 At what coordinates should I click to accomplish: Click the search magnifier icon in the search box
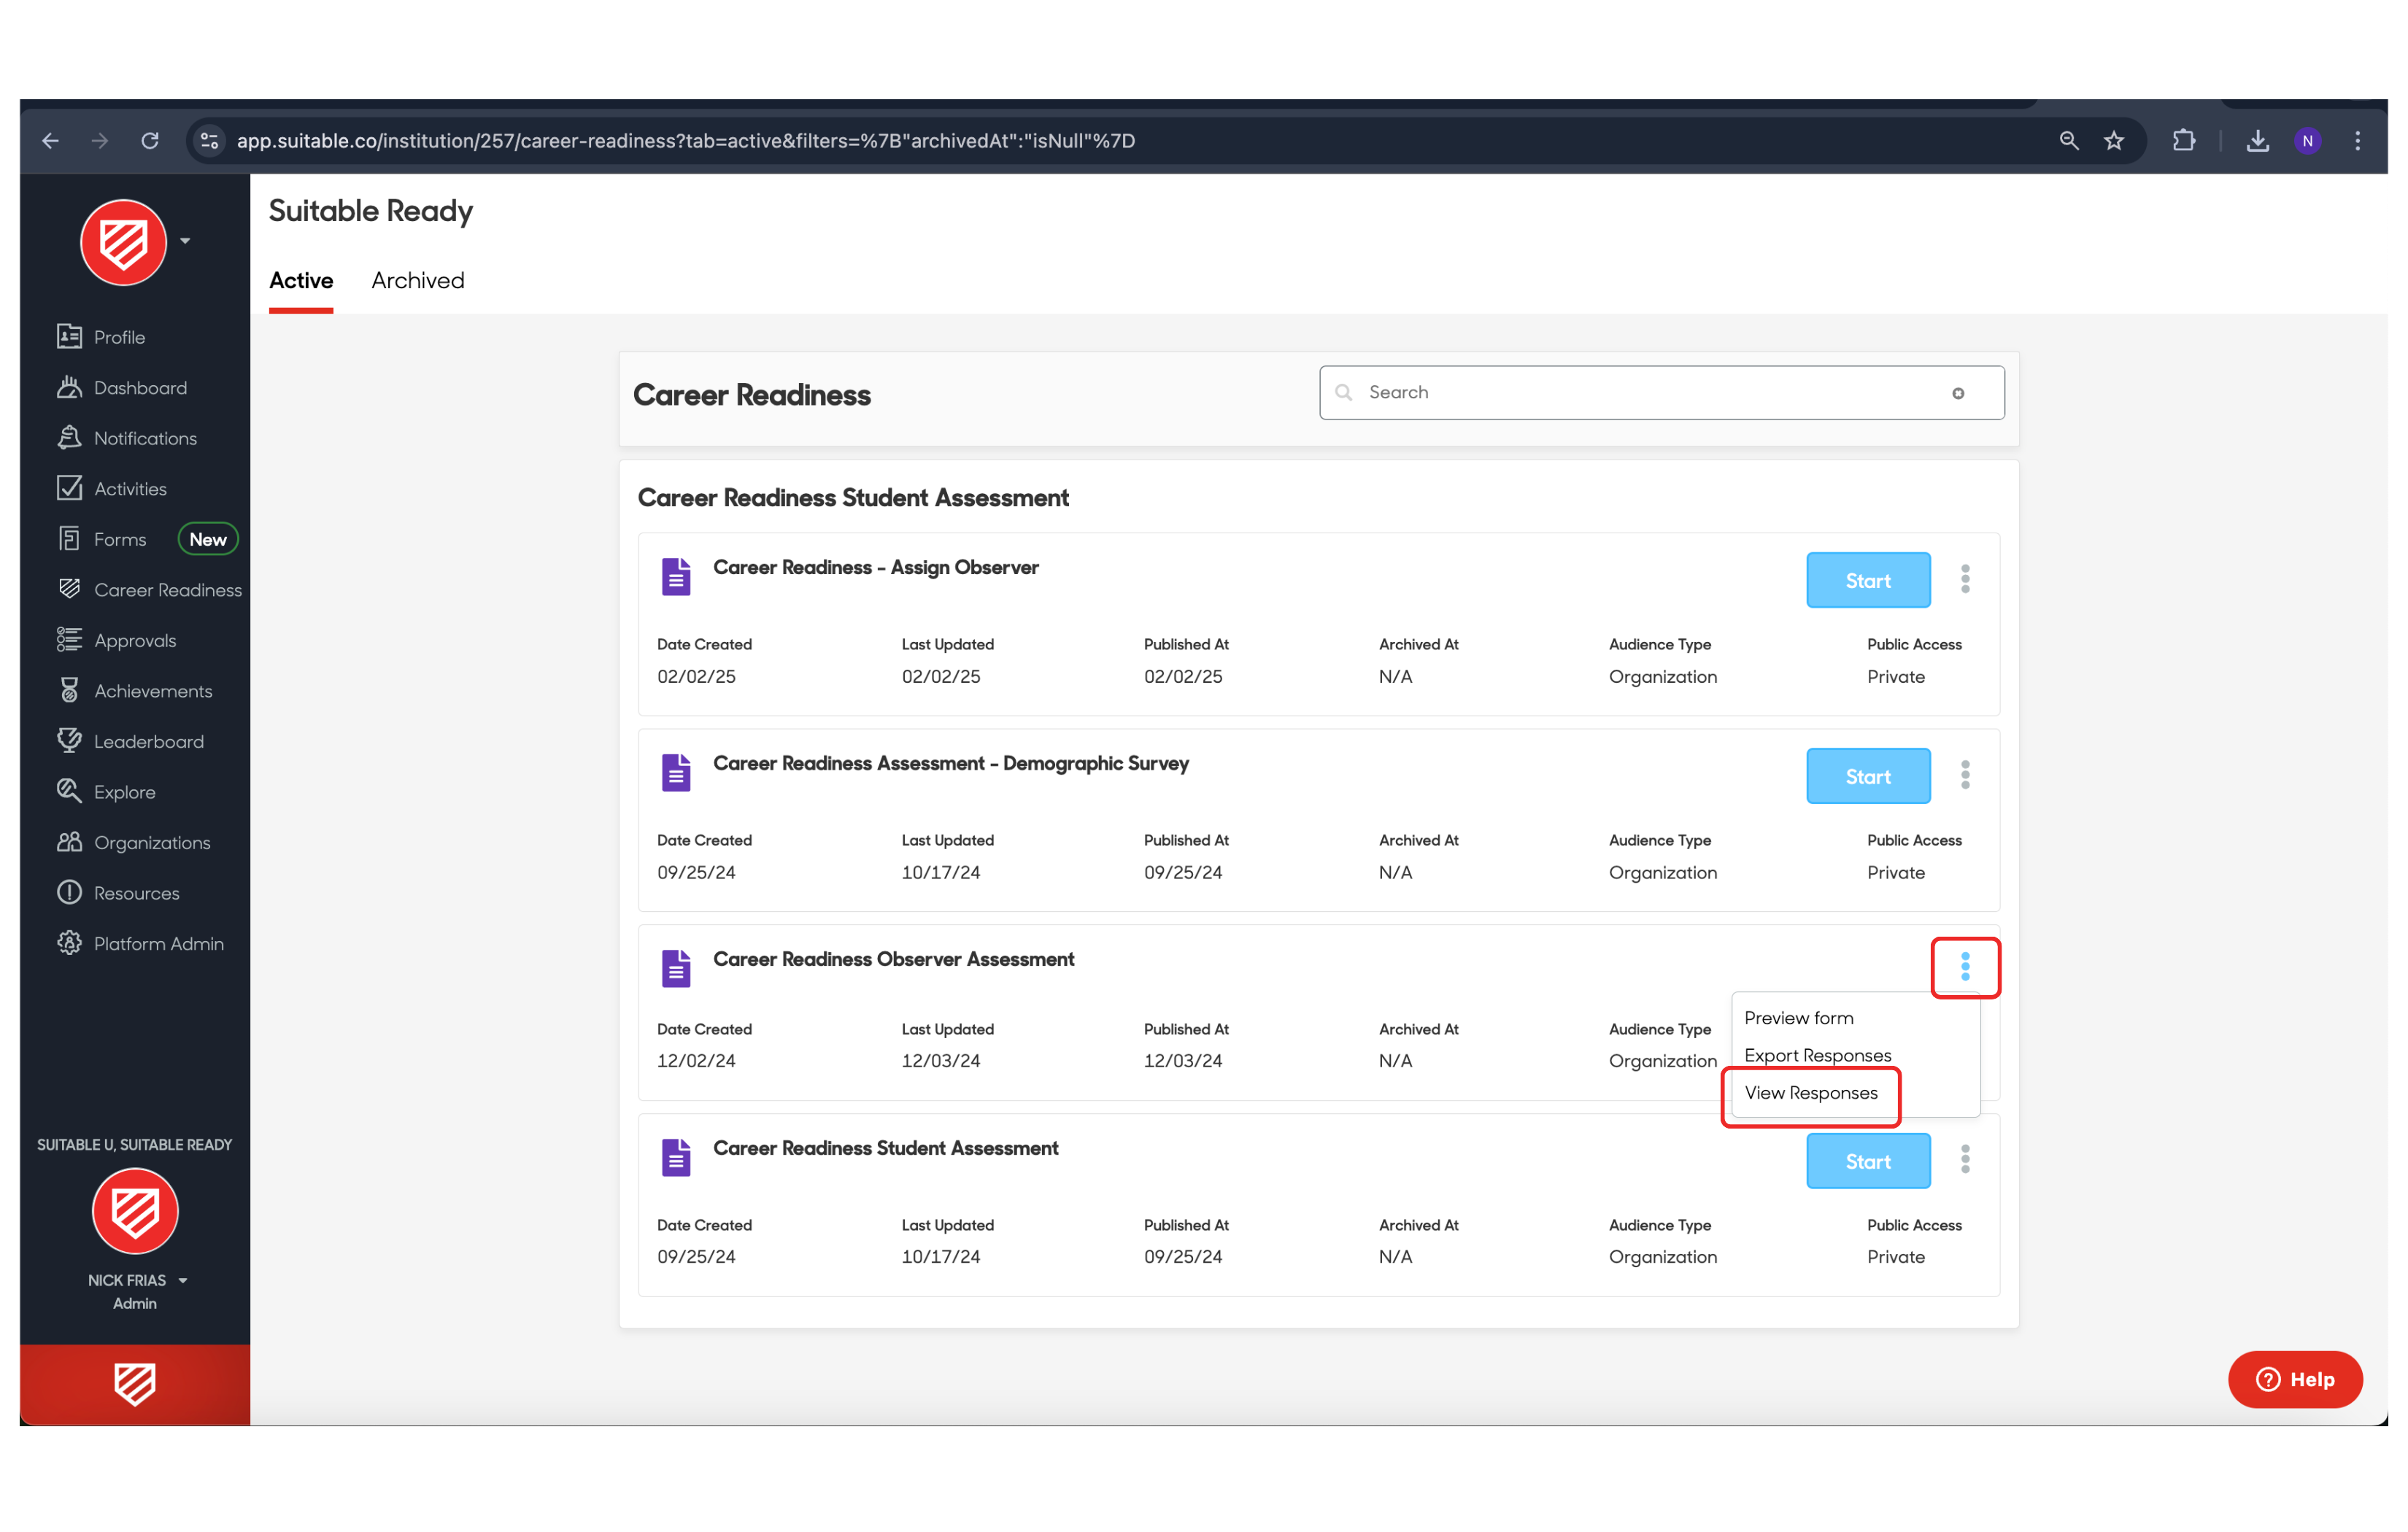(x=1344, y=392)
